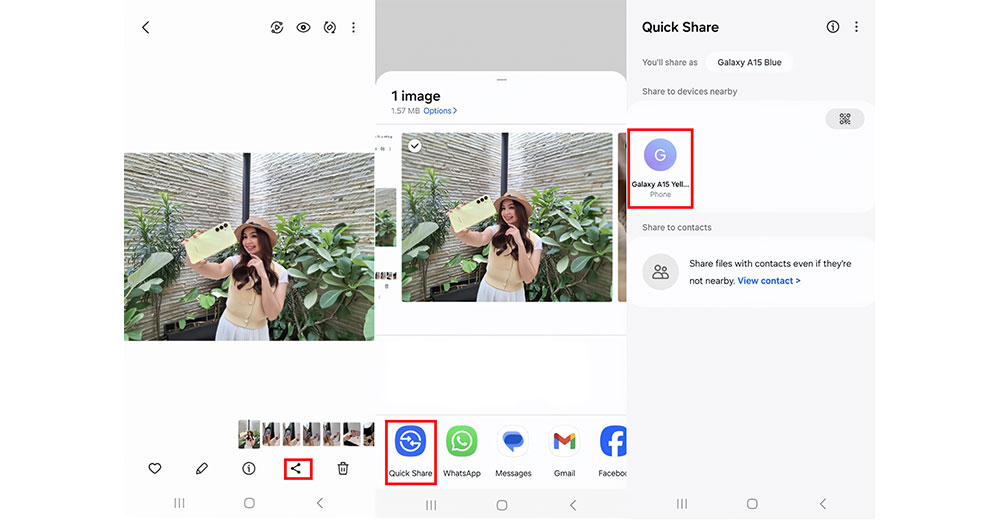Uncheck the selected image checkmark
1000x521 pixels.
[x=415, y=146]
